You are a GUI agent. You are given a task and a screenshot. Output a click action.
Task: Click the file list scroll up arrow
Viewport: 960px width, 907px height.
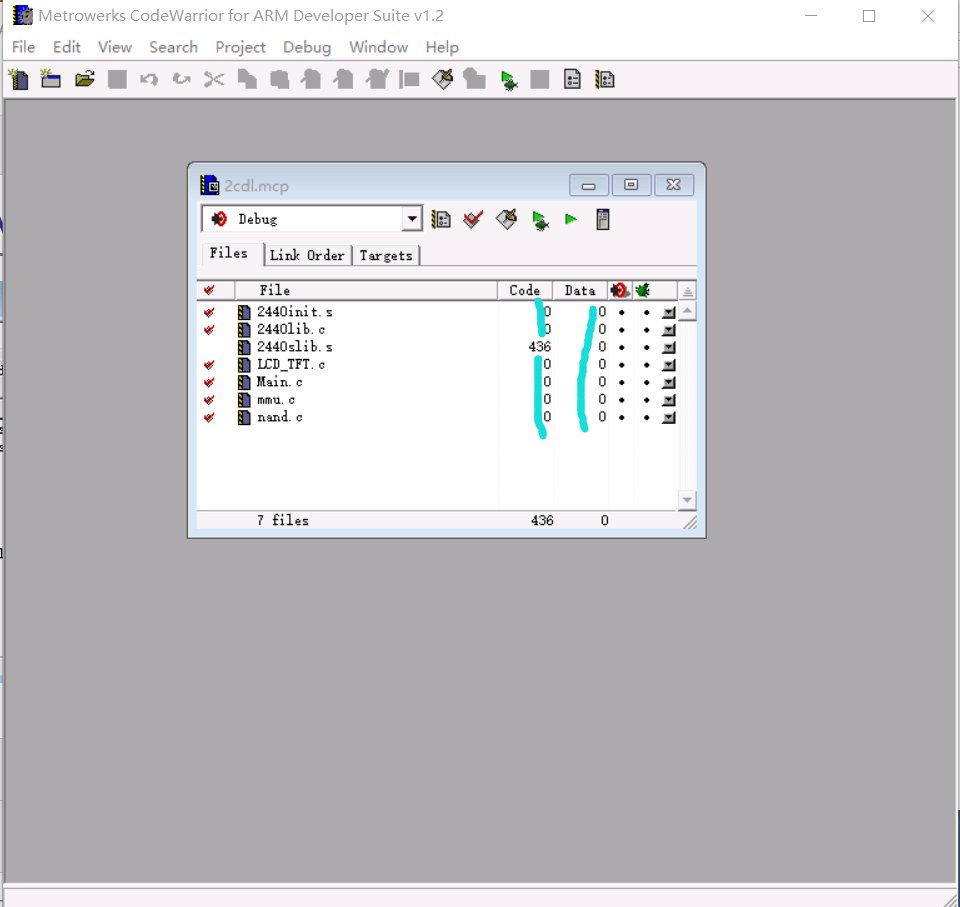(x=688, y=312)
